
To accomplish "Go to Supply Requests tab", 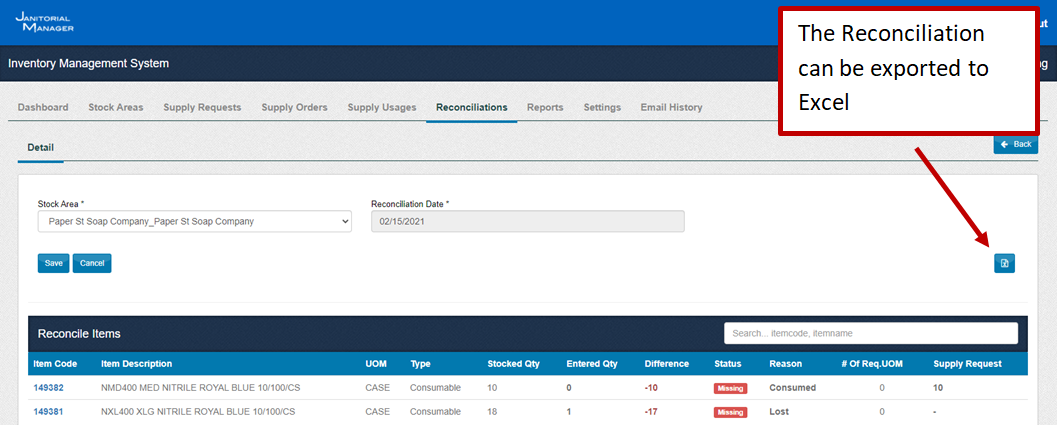I will (202, 107).
